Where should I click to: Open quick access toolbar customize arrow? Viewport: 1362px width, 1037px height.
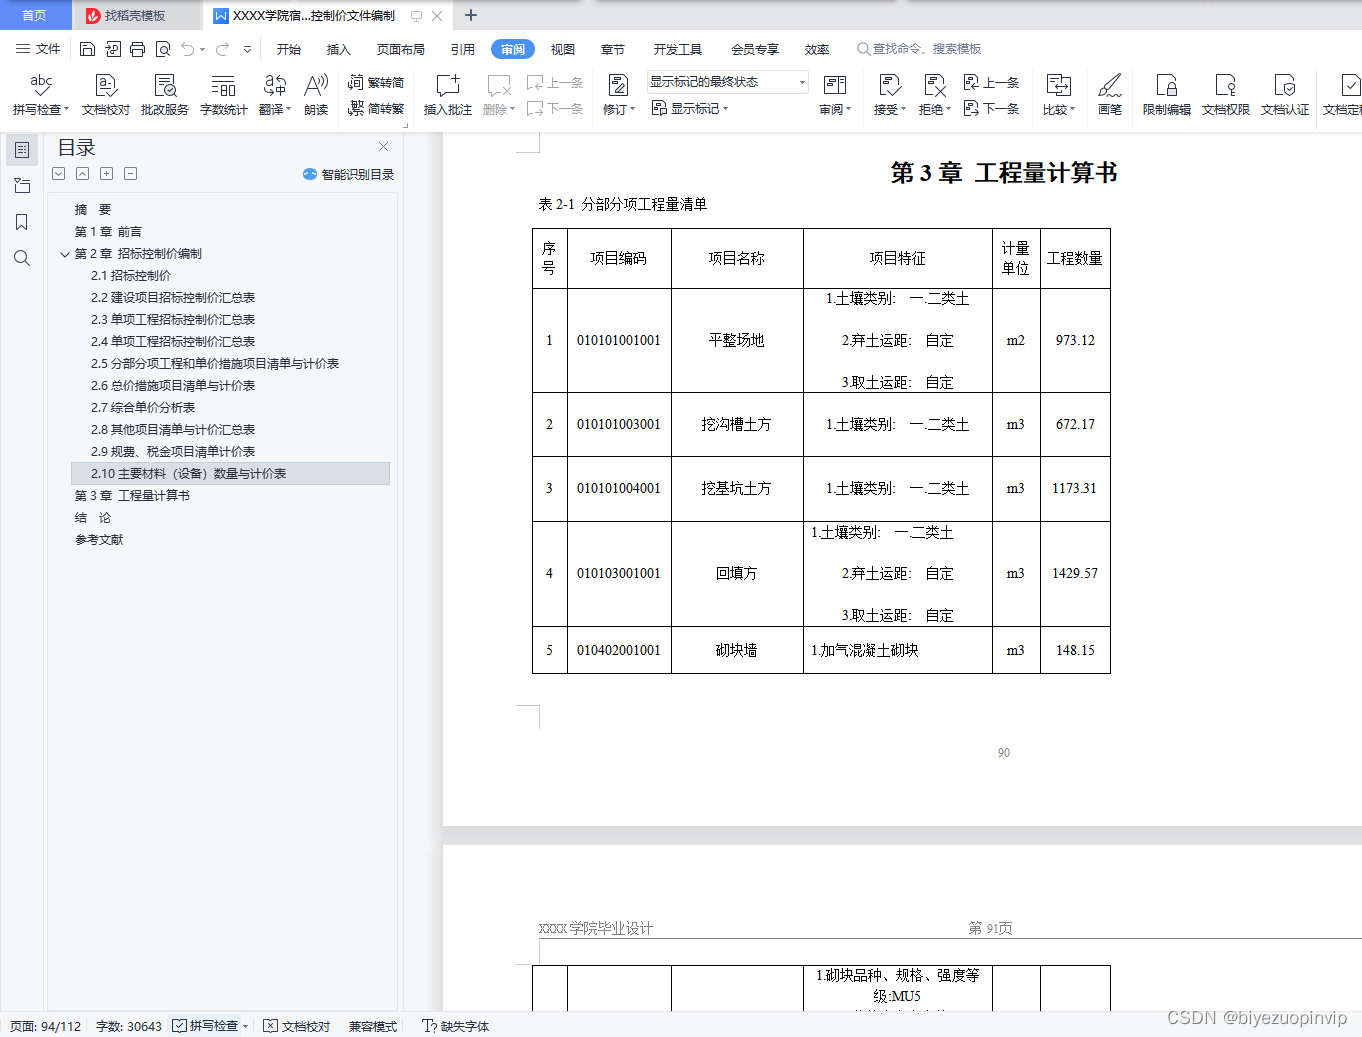tap(247, 49)
